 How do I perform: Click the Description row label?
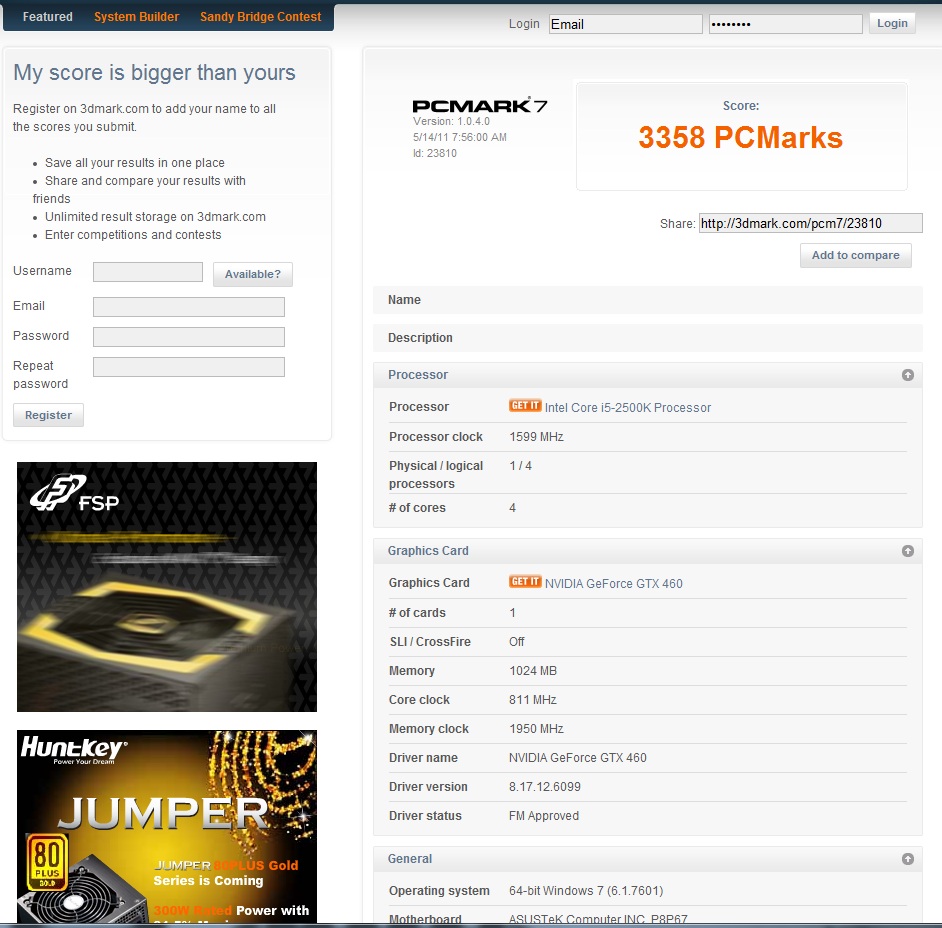click(420, 338)
